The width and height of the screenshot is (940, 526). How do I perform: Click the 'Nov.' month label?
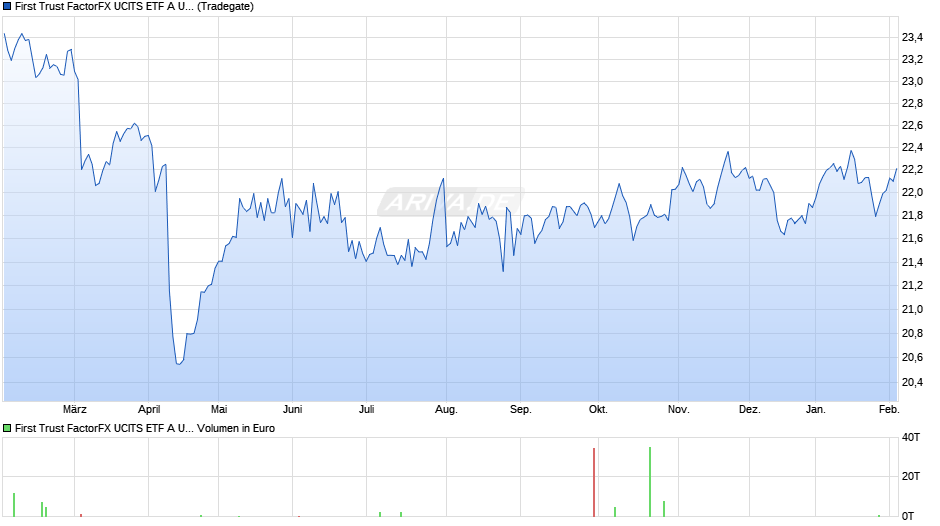pos(679,410)
